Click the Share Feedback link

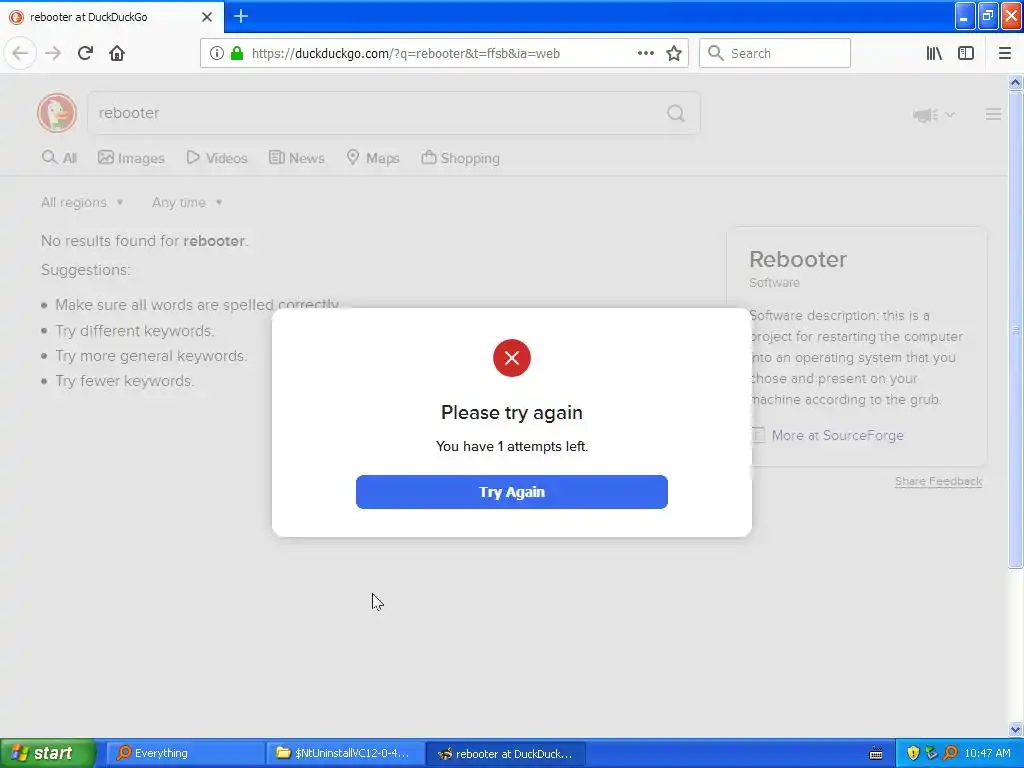click(x=938, y=481)
